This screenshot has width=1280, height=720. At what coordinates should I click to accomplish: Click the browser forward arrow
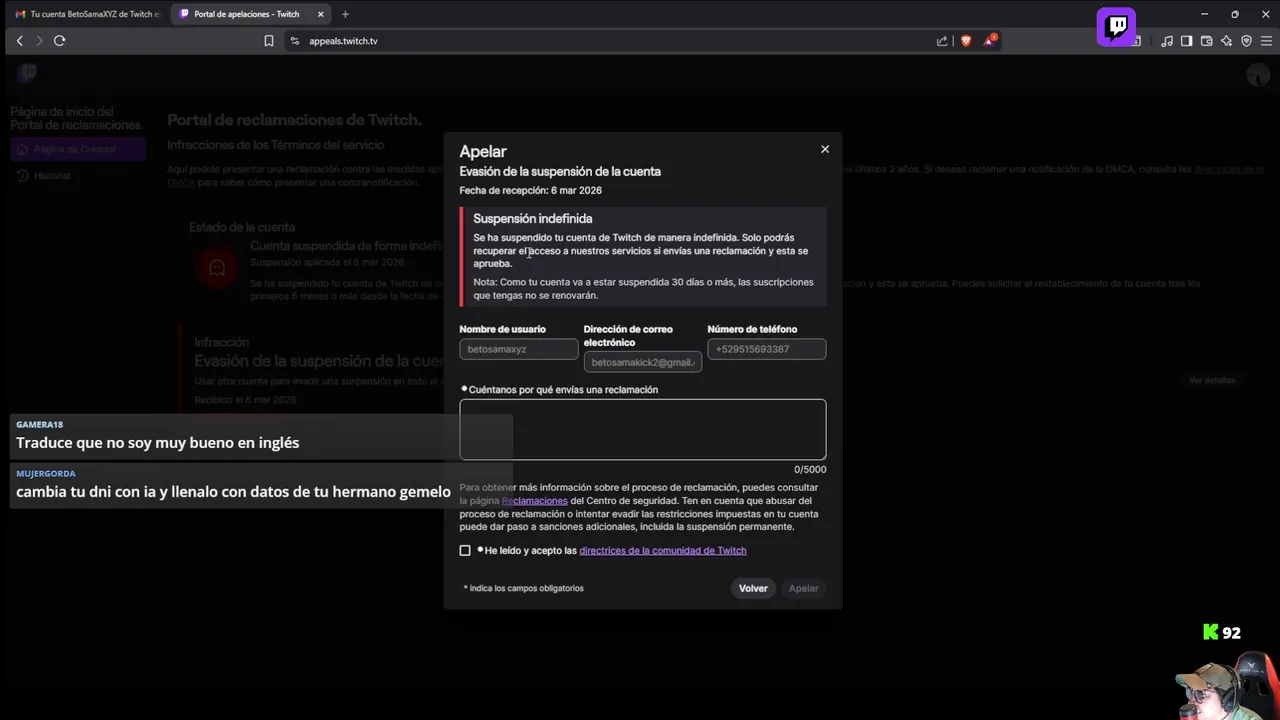[39, 41]
